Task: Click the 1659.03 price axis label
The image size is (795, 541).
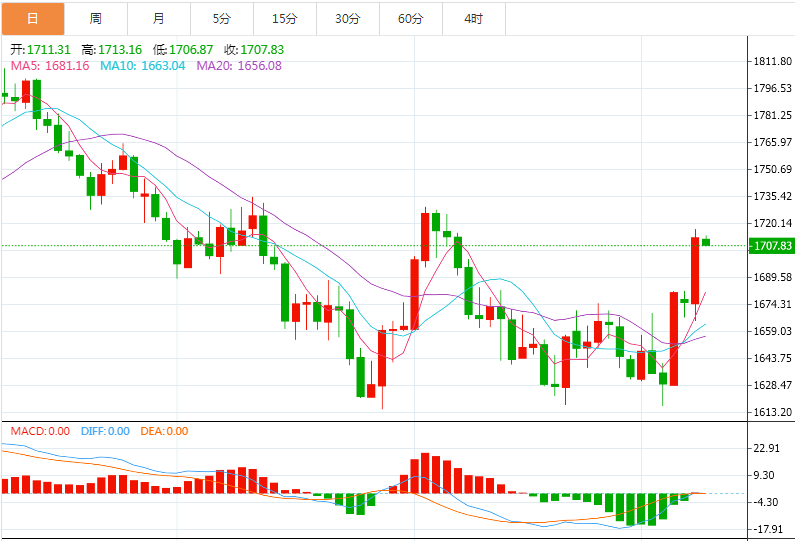Action: pyautogui.click(x=773, y=331)
